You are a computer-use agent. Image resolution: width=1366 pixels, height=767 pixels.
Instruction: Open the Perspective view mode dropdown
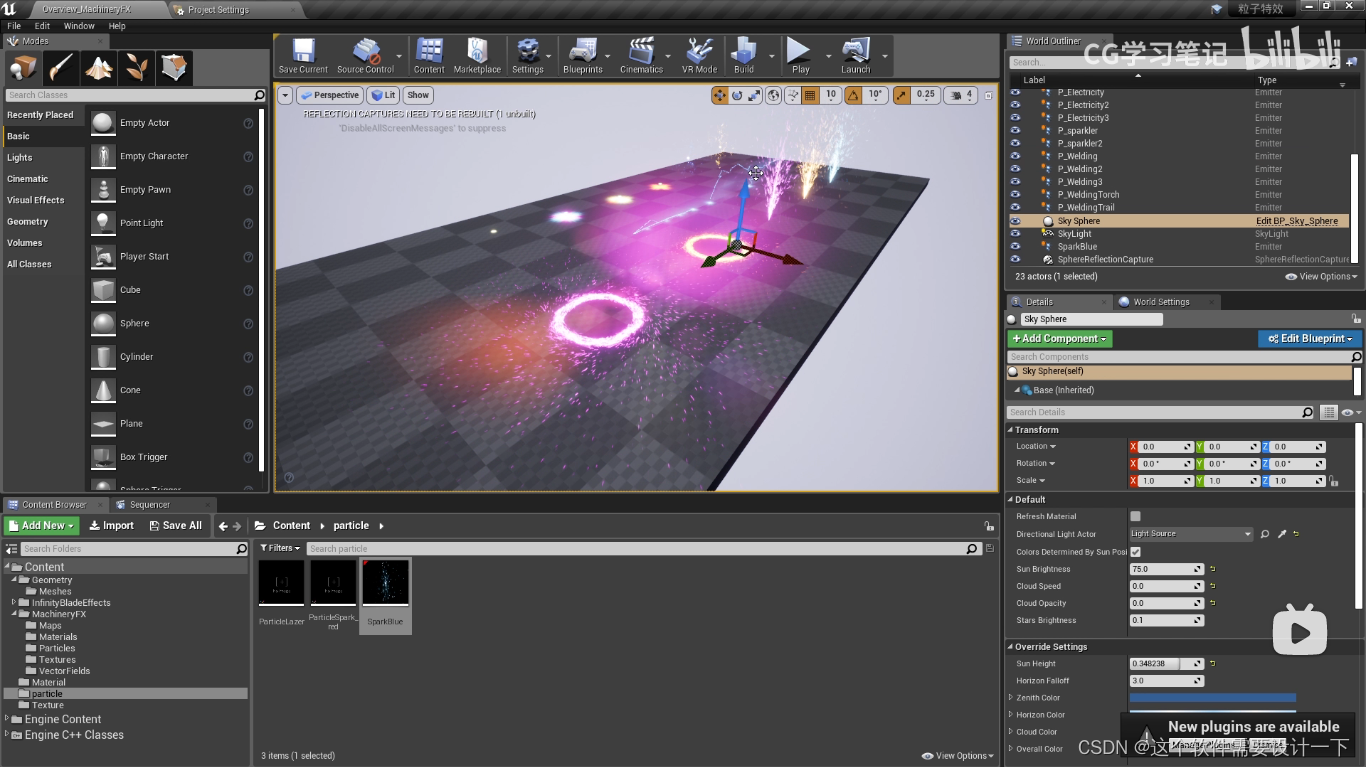pyautogui.click(x=330, y=95)
